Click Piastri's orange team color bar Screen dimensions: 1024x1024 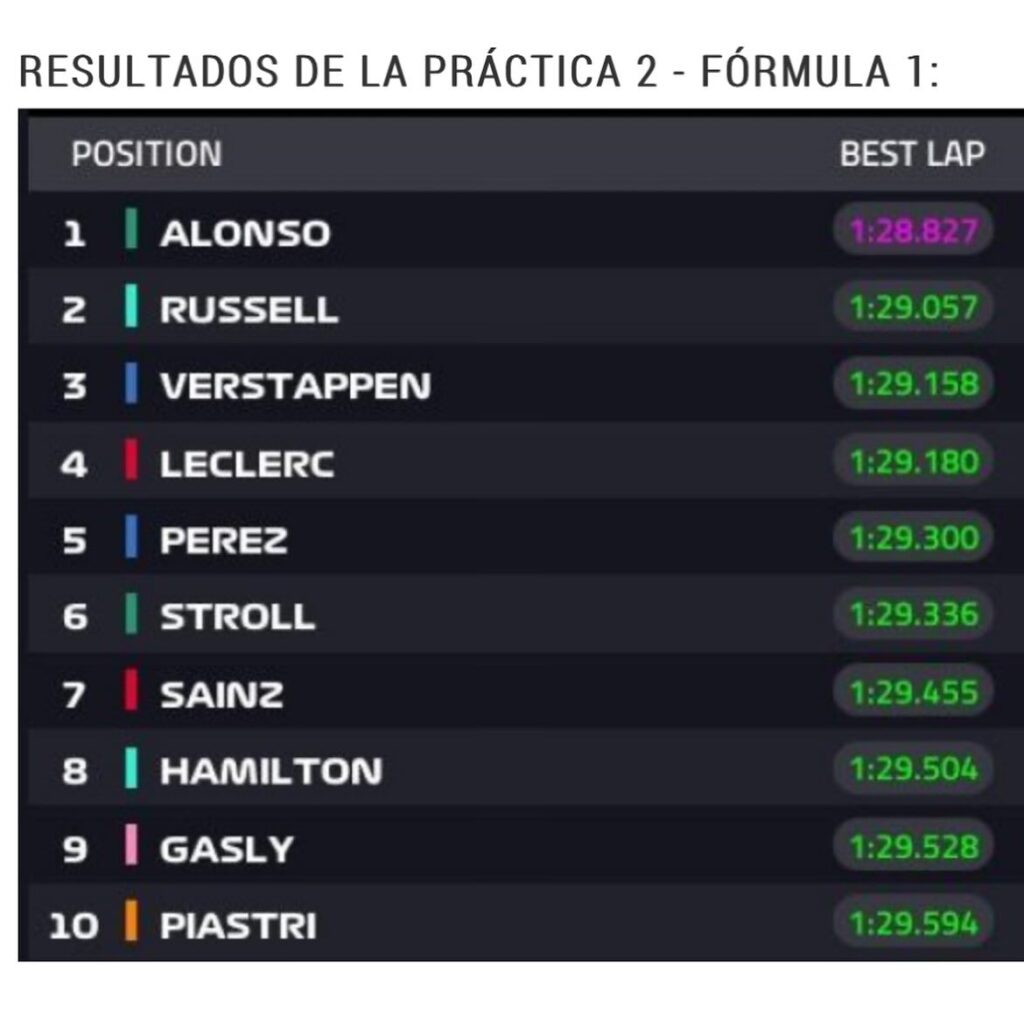131,921
